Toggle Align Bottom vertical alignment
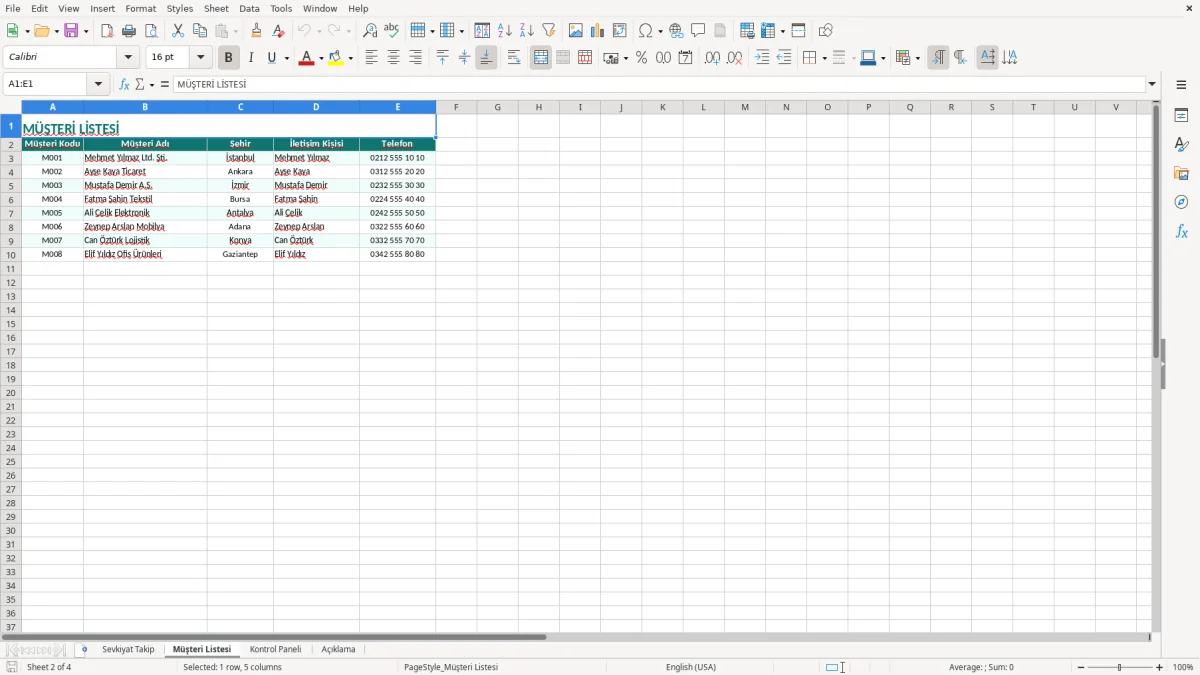1200x675 pixels. coord(486,58)
